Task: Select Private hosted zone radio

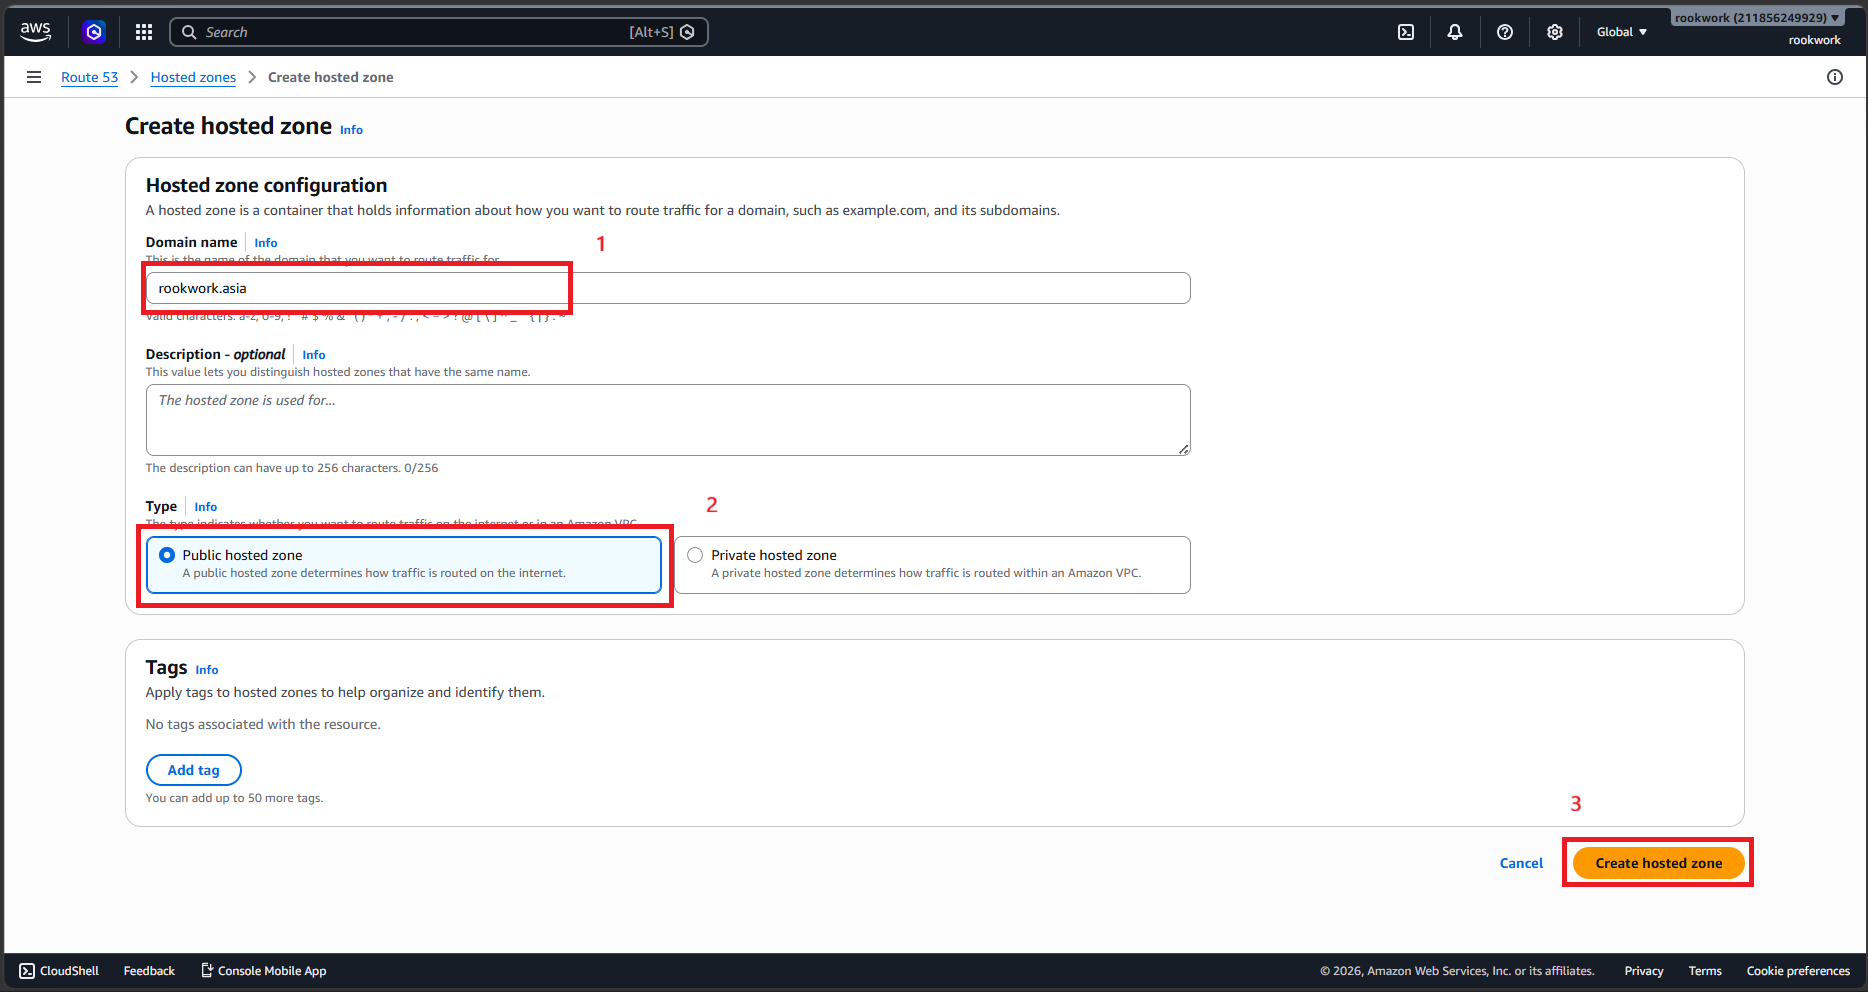Action: [695, 555]
